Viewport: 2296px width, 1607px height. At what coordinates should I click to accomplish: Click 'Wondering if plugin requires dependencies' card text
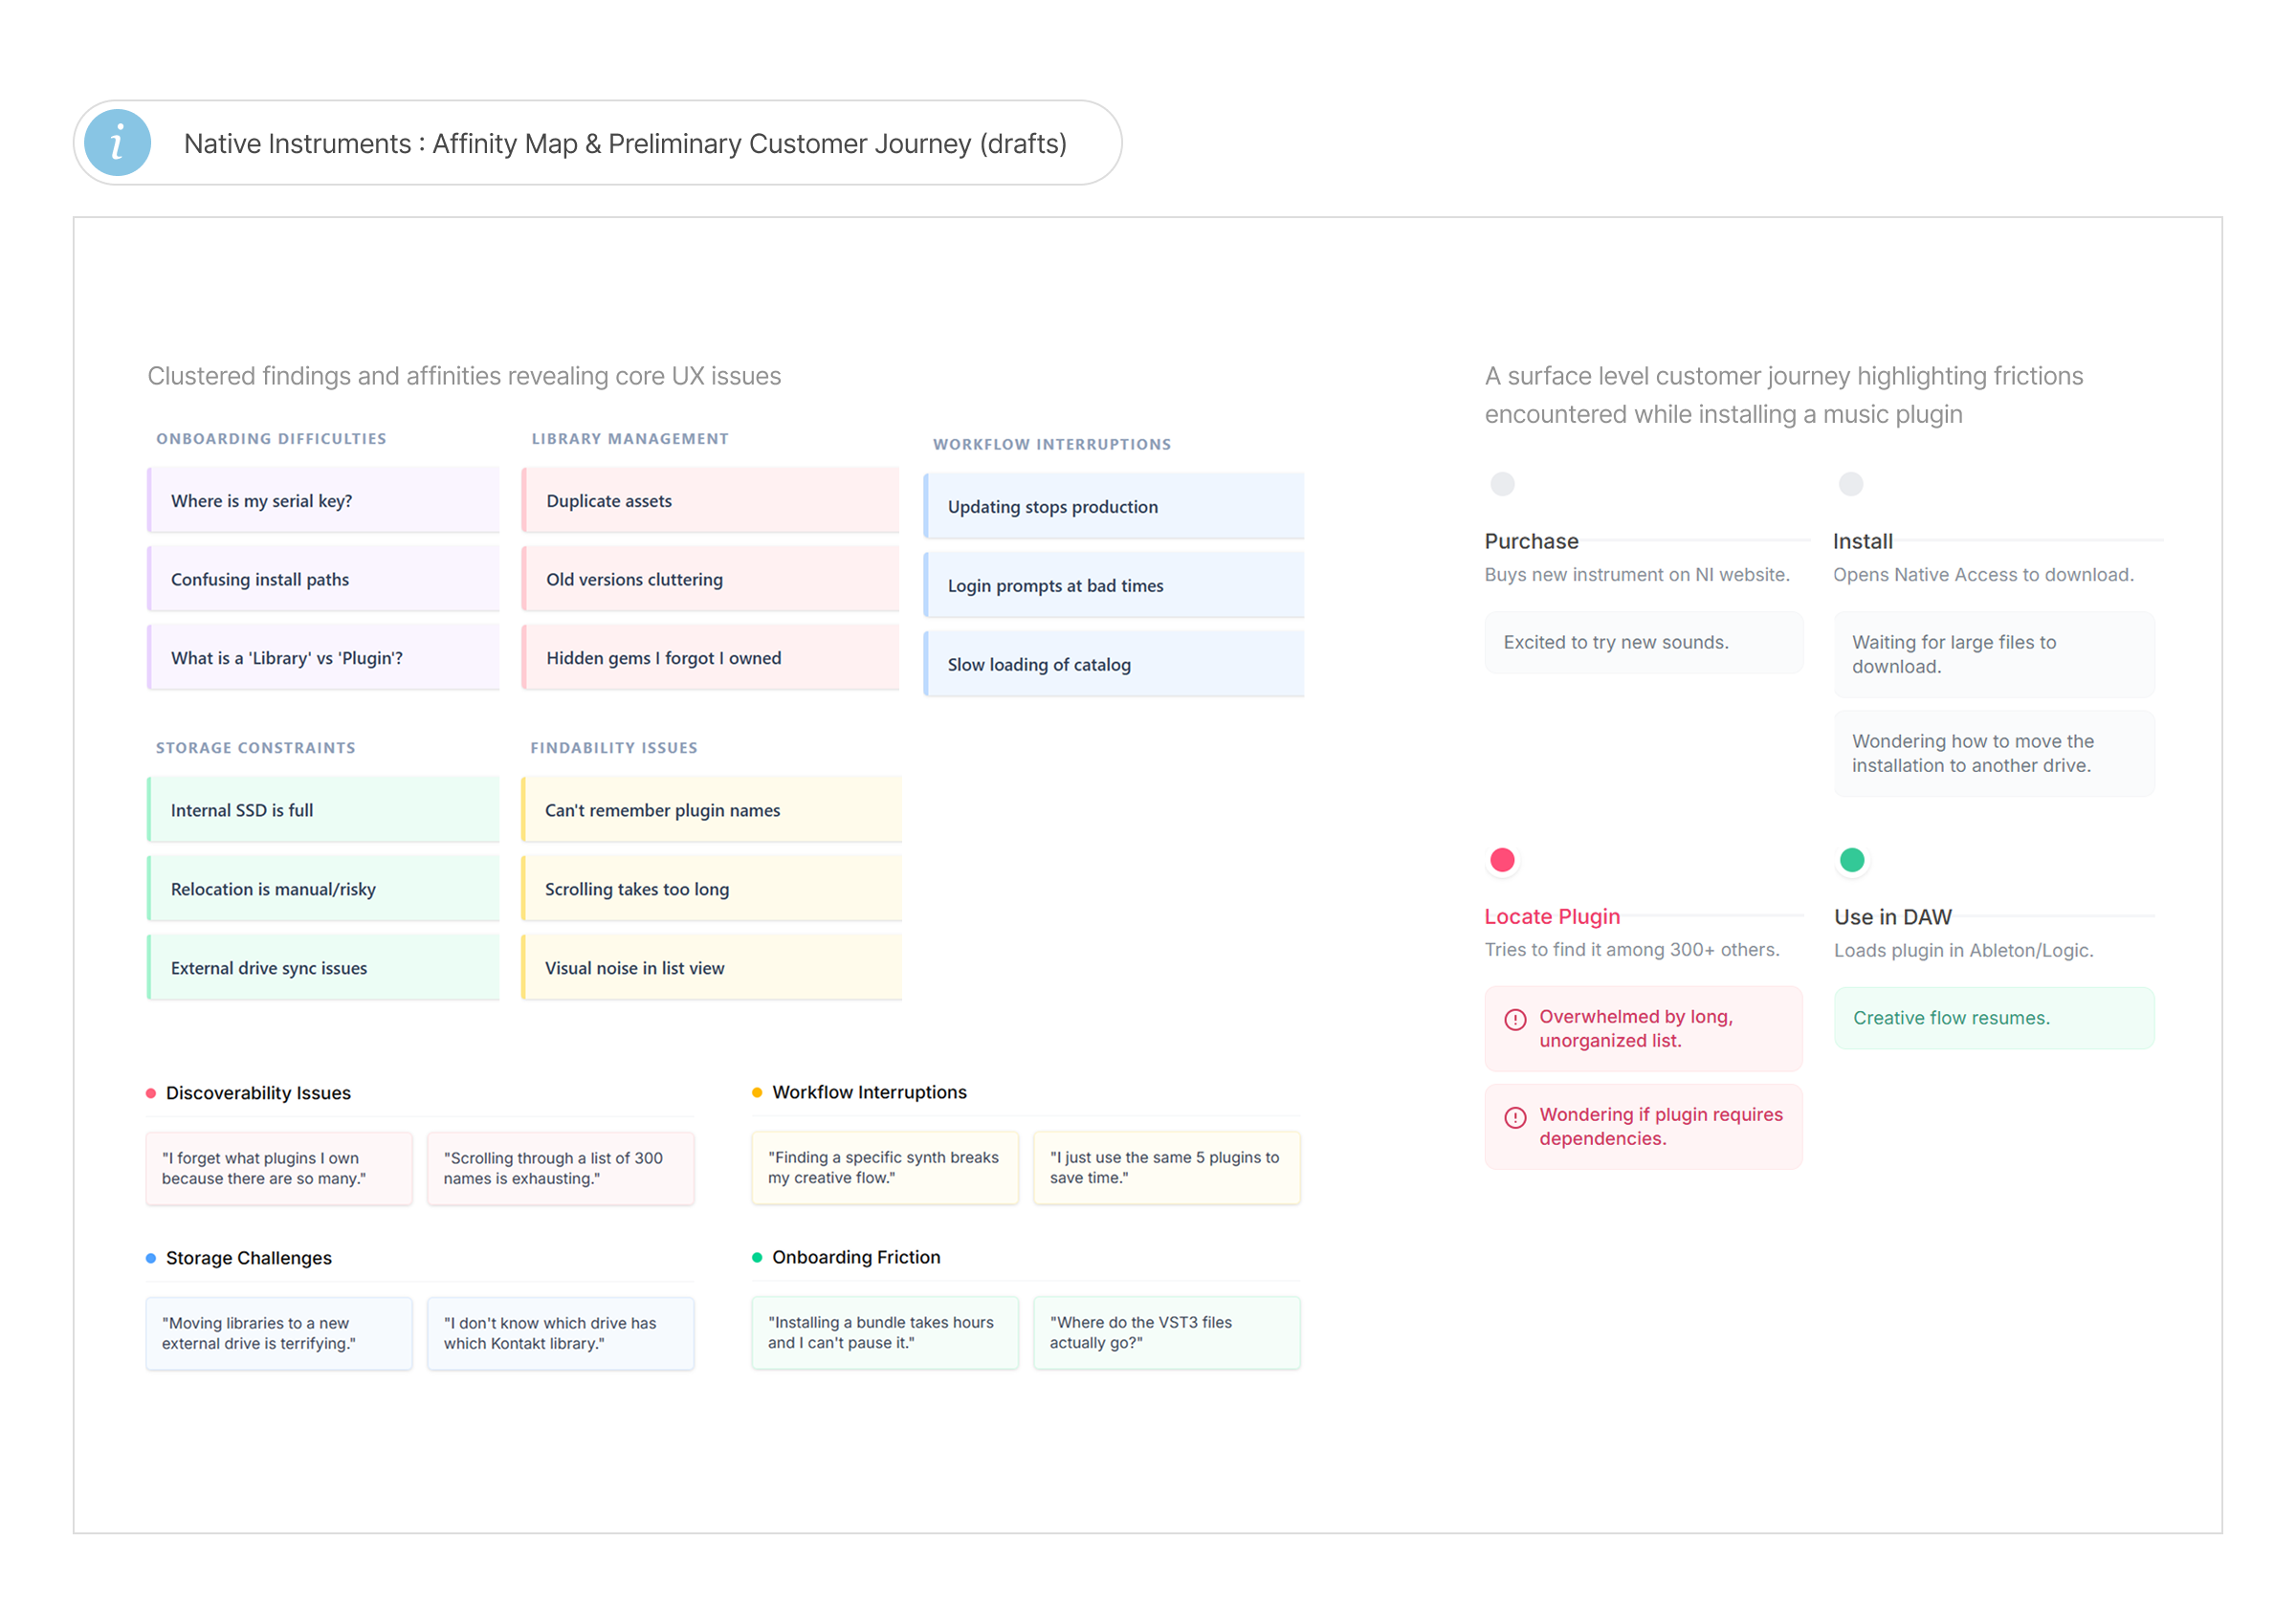pyautogui.click(x=1661, y=1126)
